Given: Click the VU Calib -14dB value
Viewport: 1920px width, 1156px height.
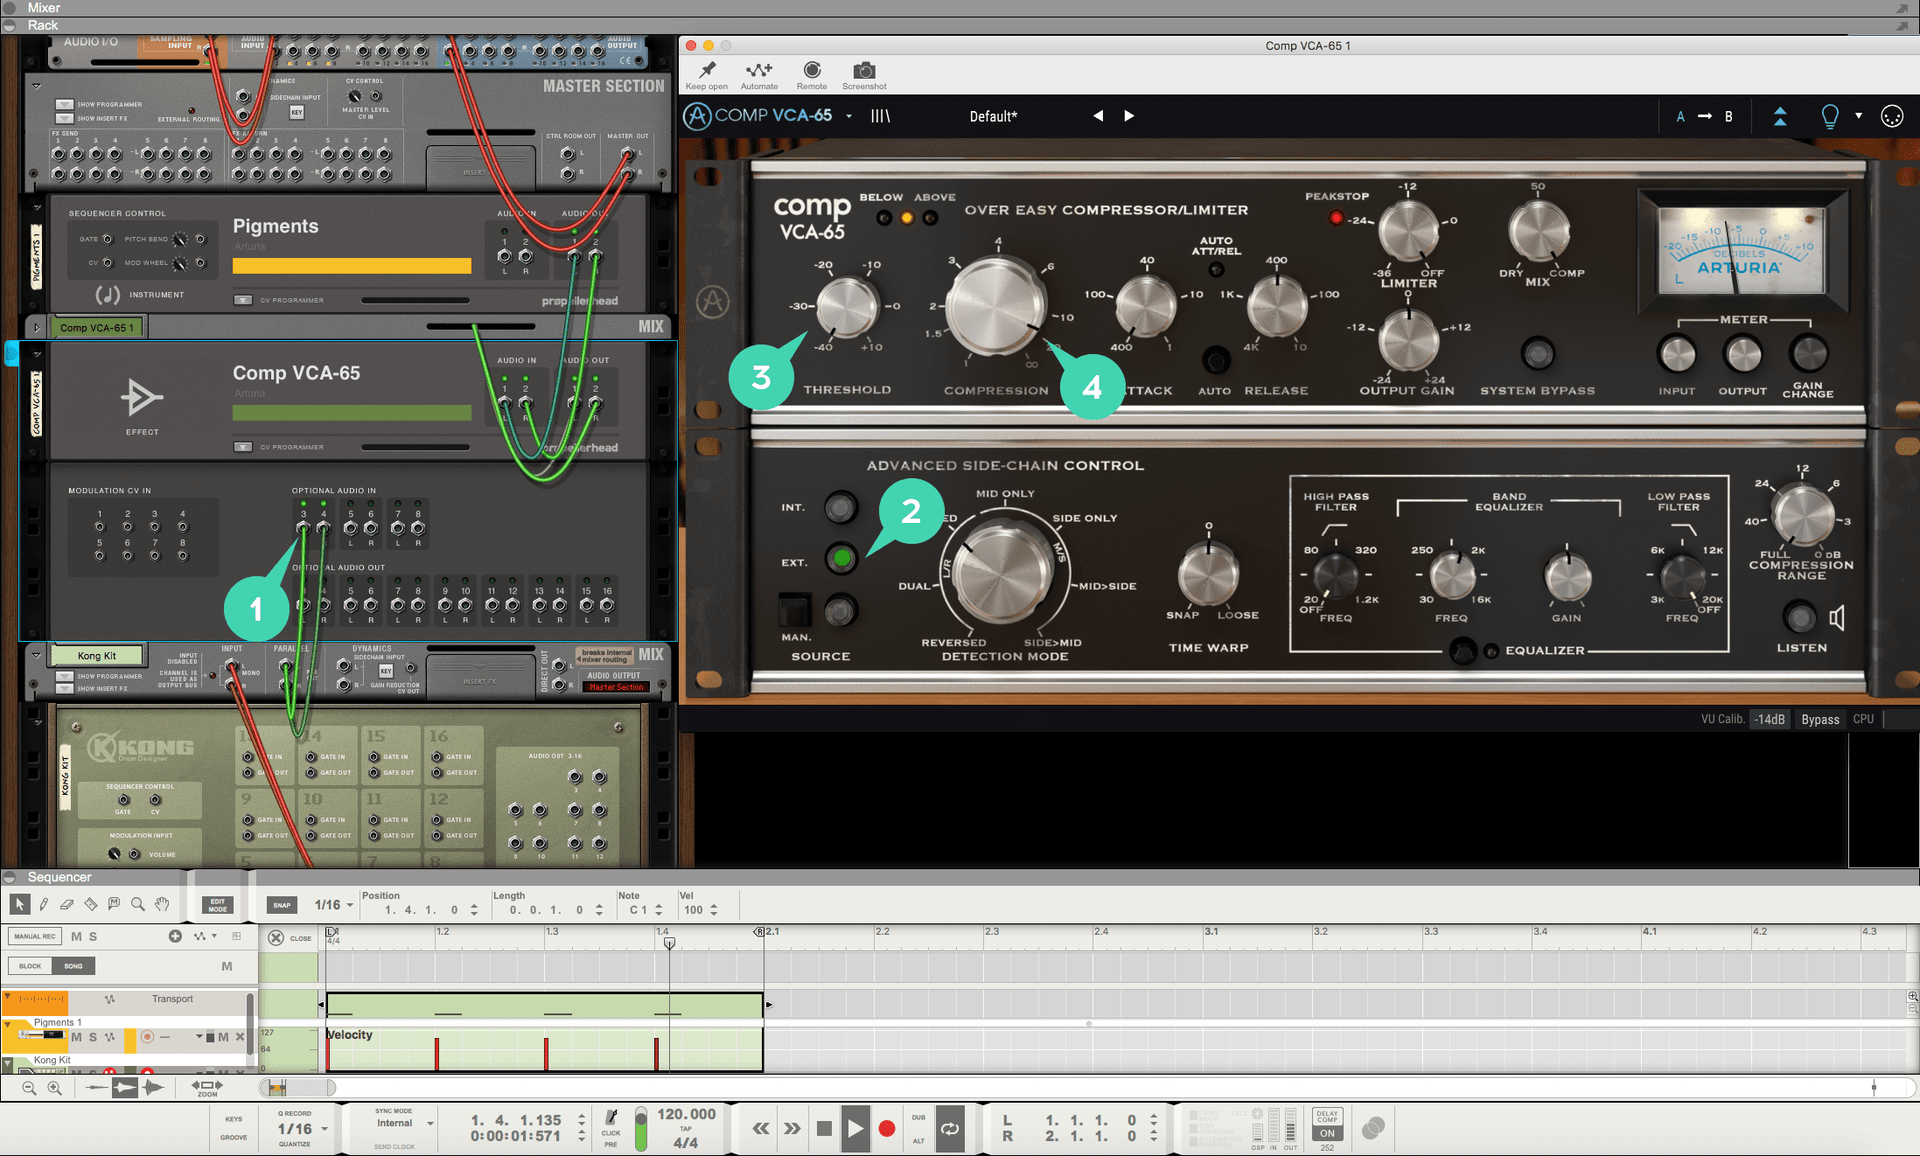Looking at the screenshot, I should 1770,719.
